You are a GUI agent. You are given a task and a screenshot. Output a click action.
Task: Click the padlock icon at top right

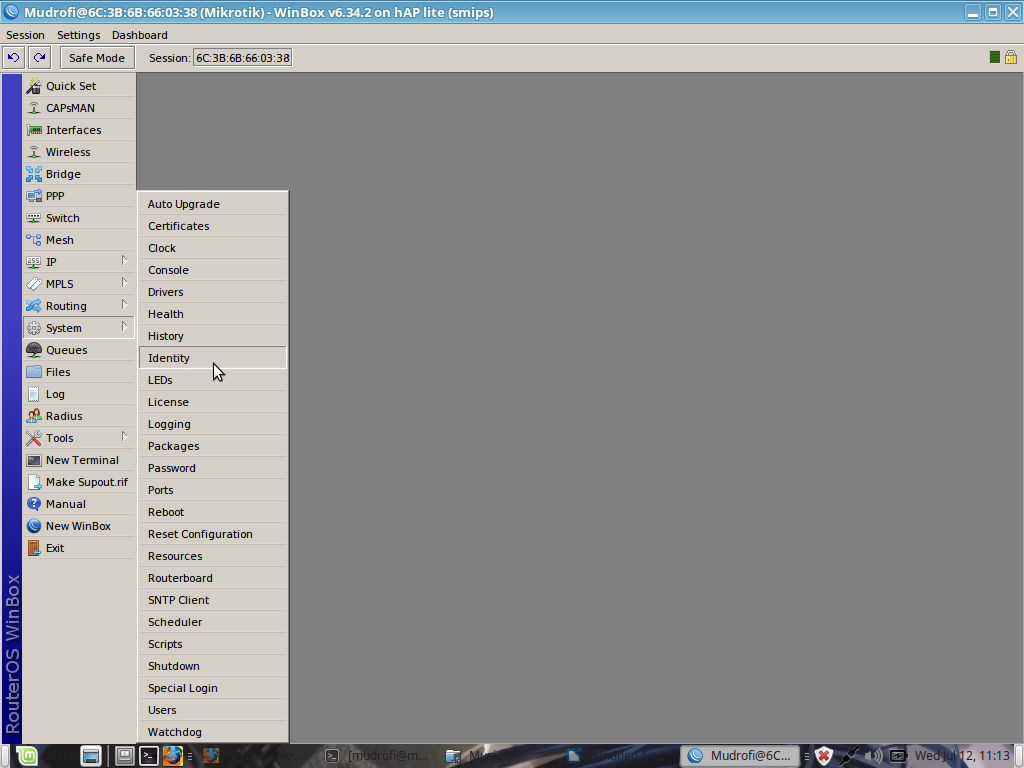pyautogui.click(x=1011, y=57)
